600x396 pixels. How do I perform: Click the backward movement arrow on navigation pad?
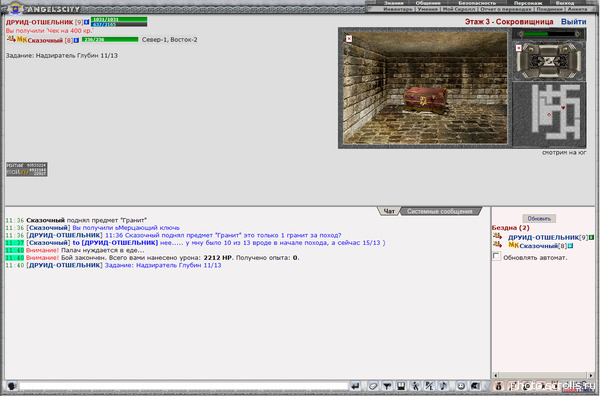point(549,73)
